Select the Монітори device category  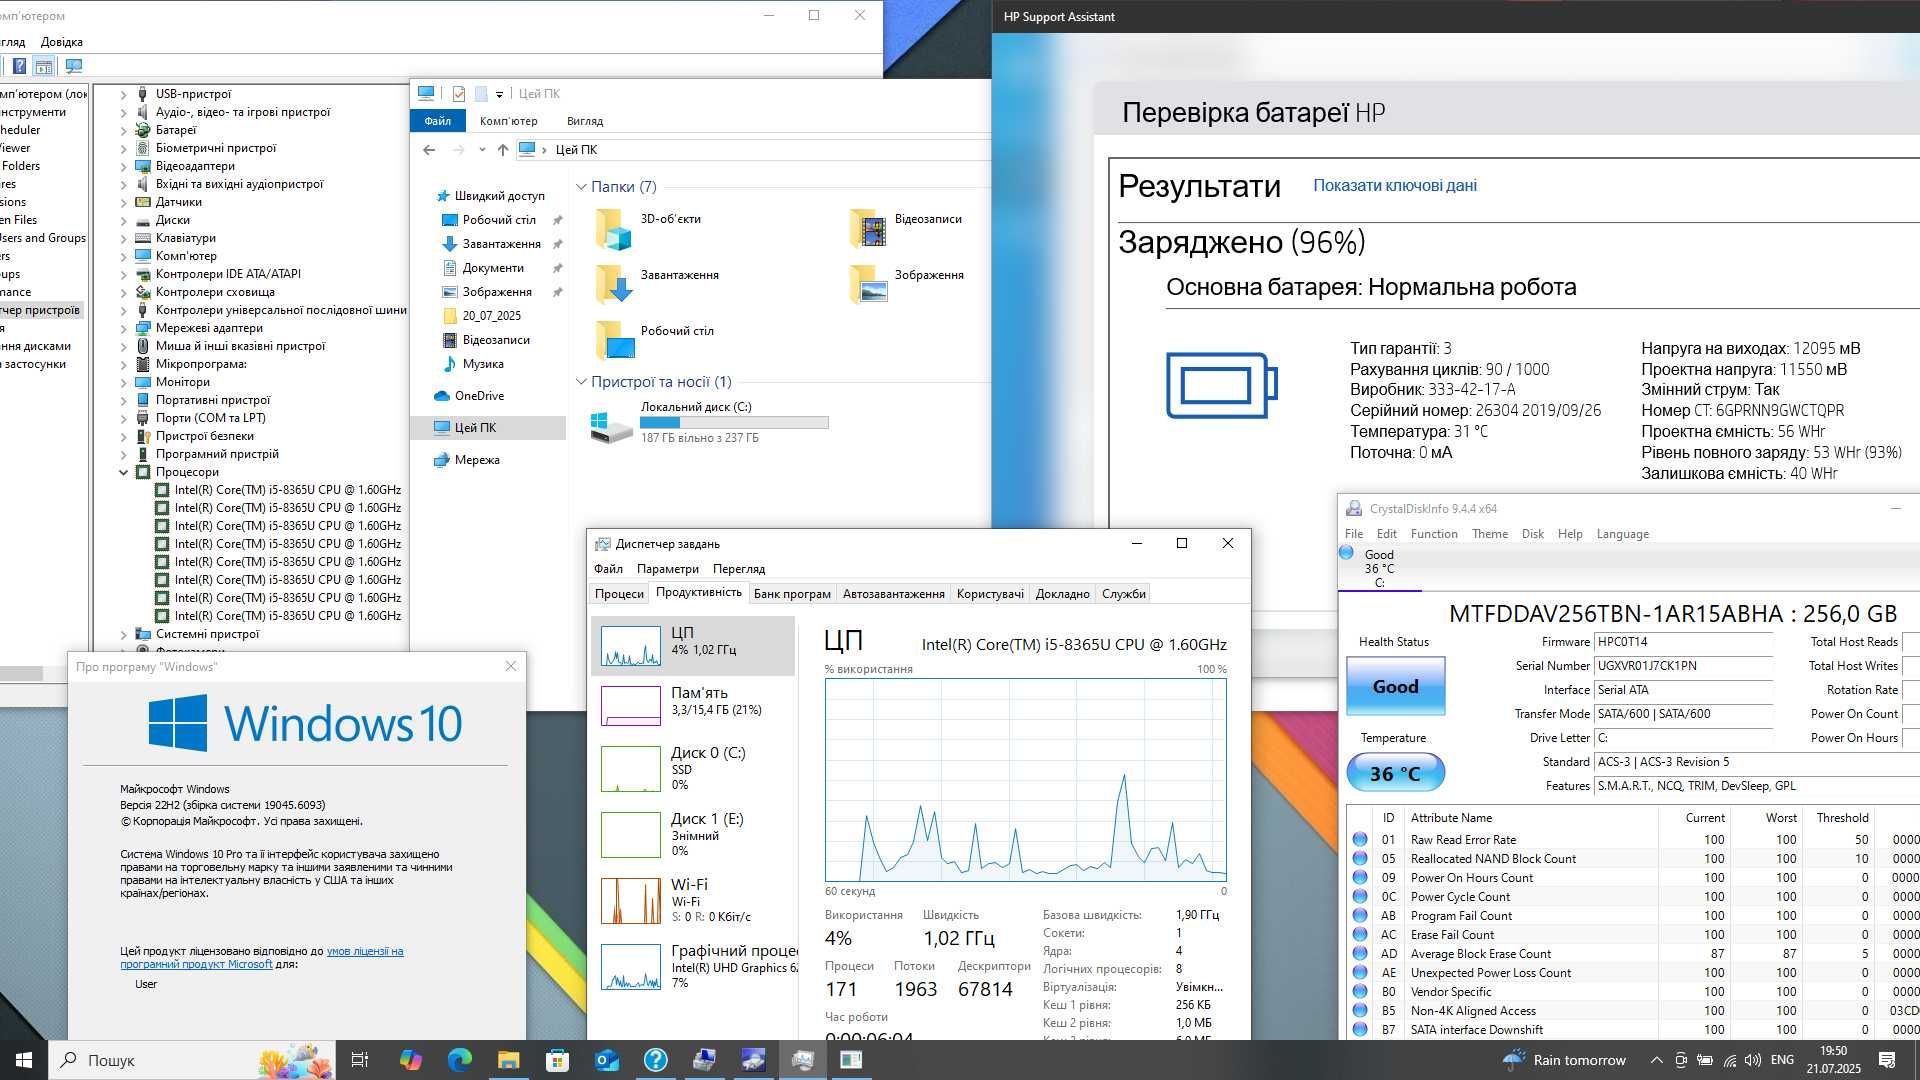(182, 382)
